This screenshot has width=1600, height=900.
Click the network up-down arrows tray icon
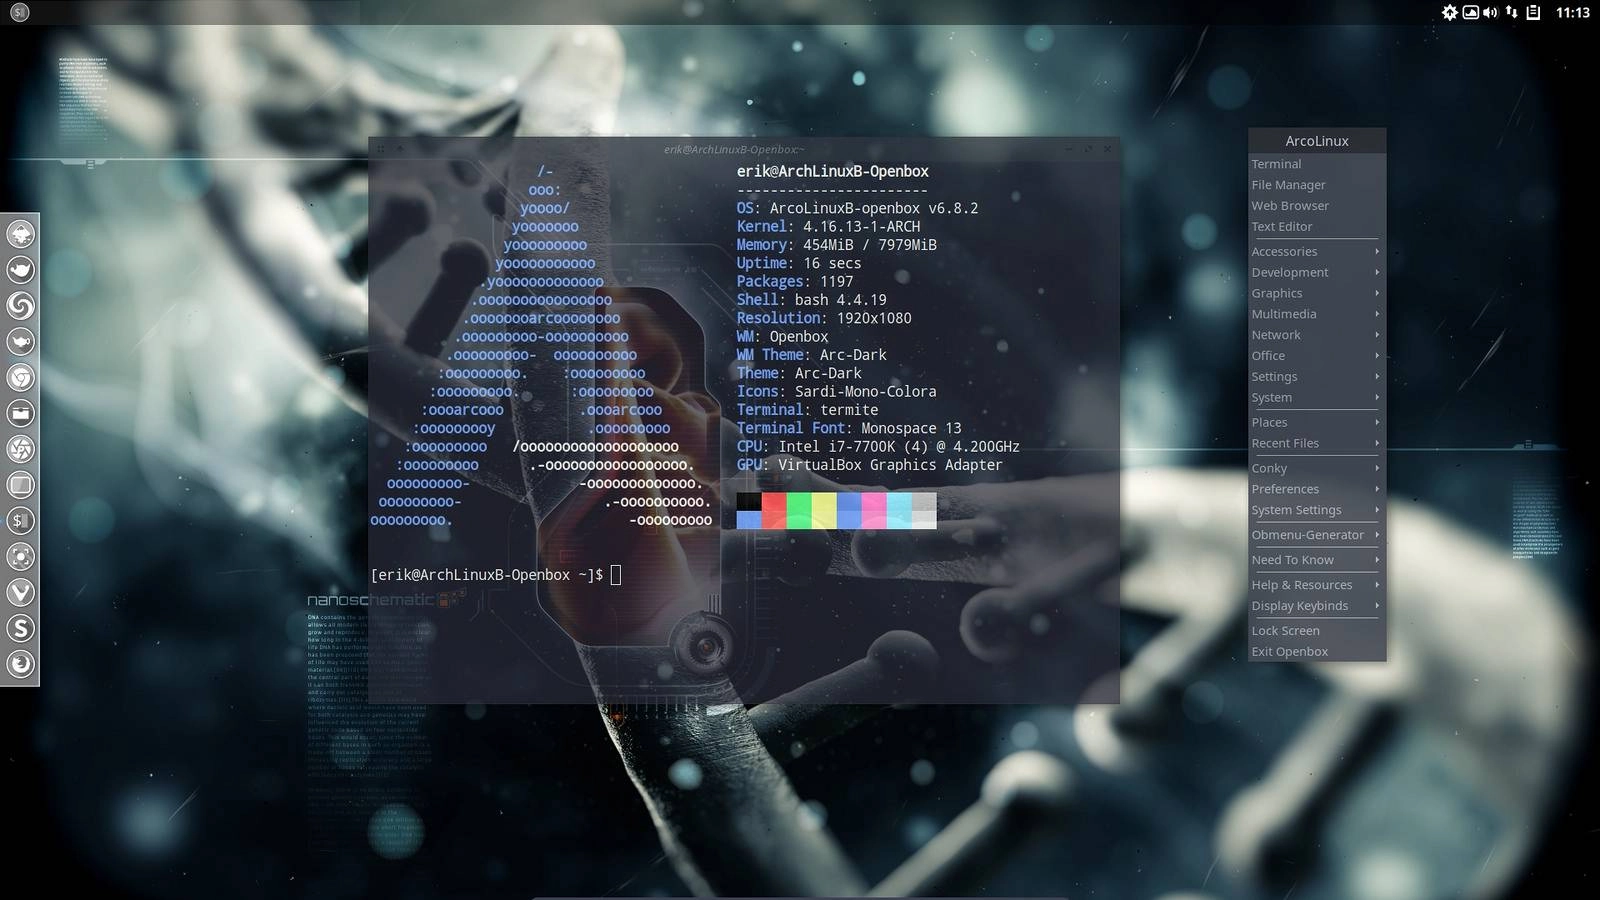click(1512, 12)
